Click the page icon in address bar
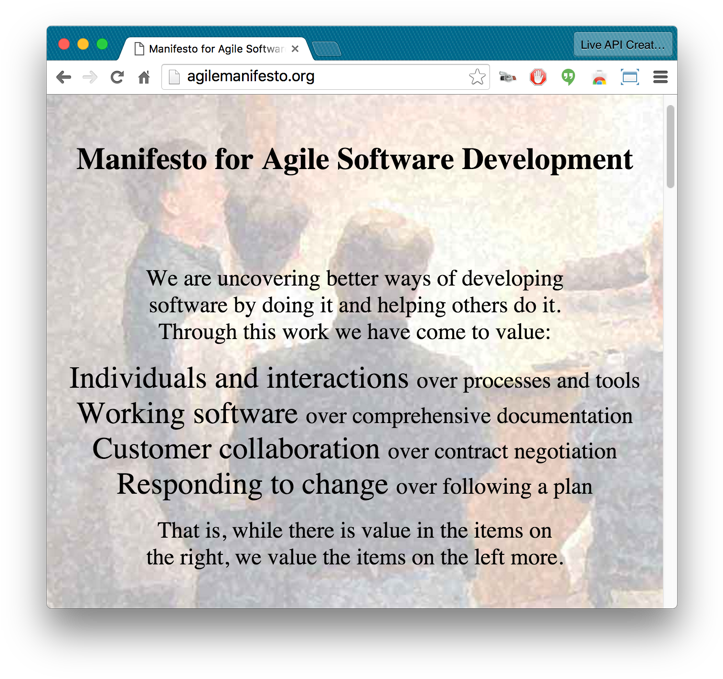Screen dimensions: 723x679 [x=174, y=77]
